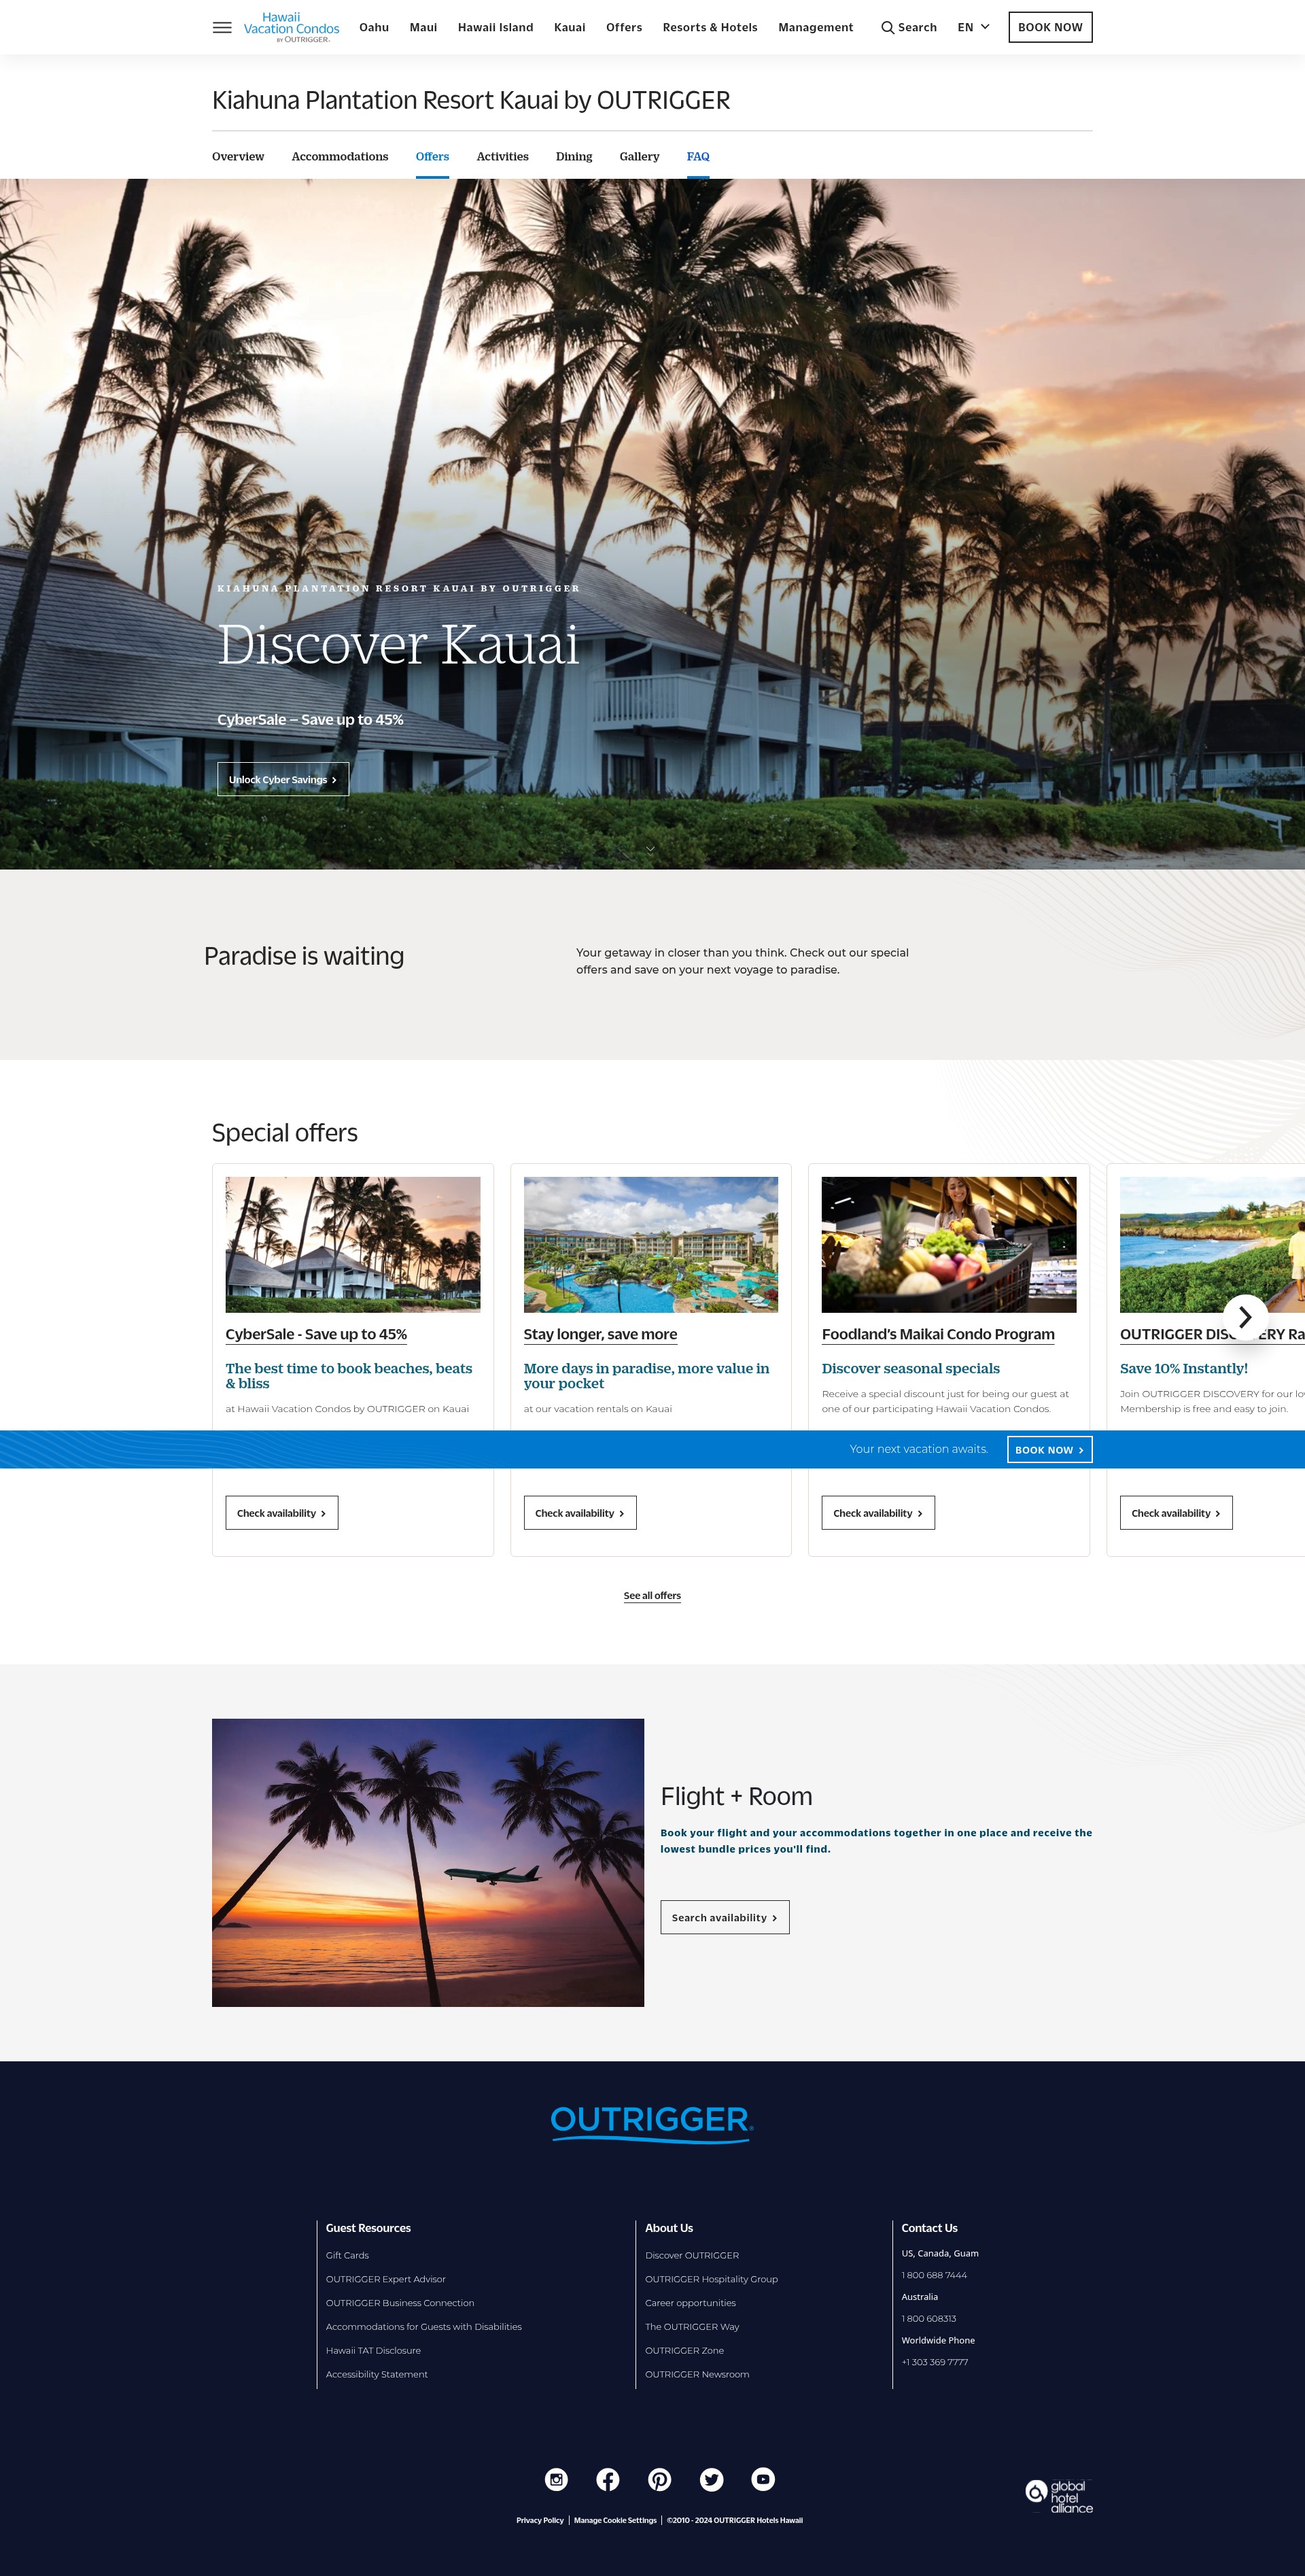Open the Hawaii Island menu item

(x=495, y=27)
